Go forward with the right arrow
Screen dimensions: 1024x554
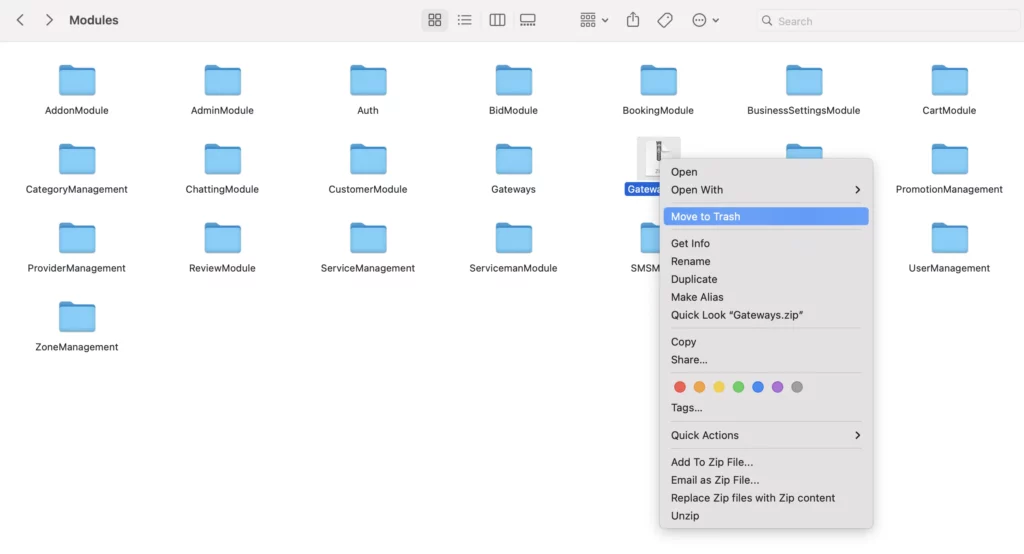[49, 20]
